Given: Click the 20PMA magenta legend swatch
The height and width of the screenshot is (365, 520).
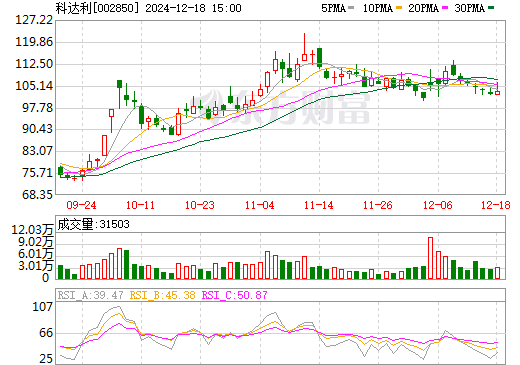Looking at the screenshot, I should pos(445,8).
